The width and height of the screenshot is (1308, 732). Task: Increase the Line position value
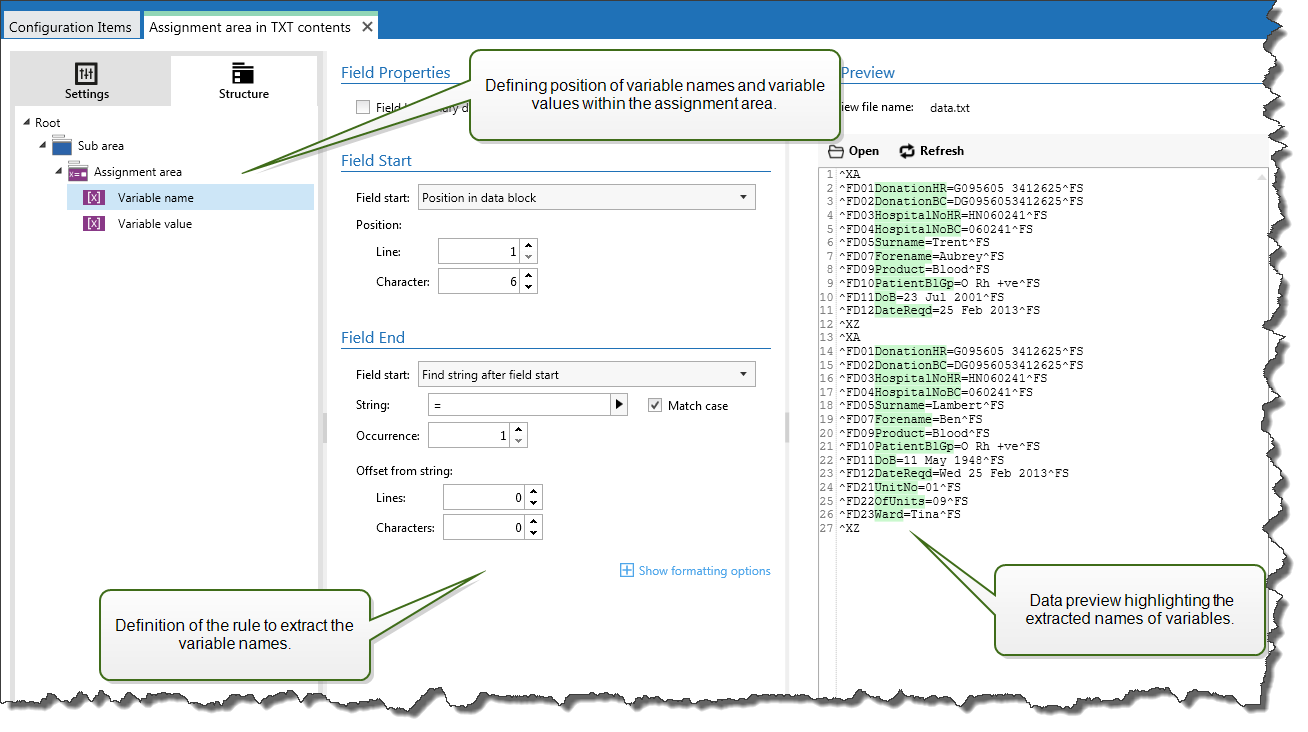pyautogui.click(x=529, y=246)
